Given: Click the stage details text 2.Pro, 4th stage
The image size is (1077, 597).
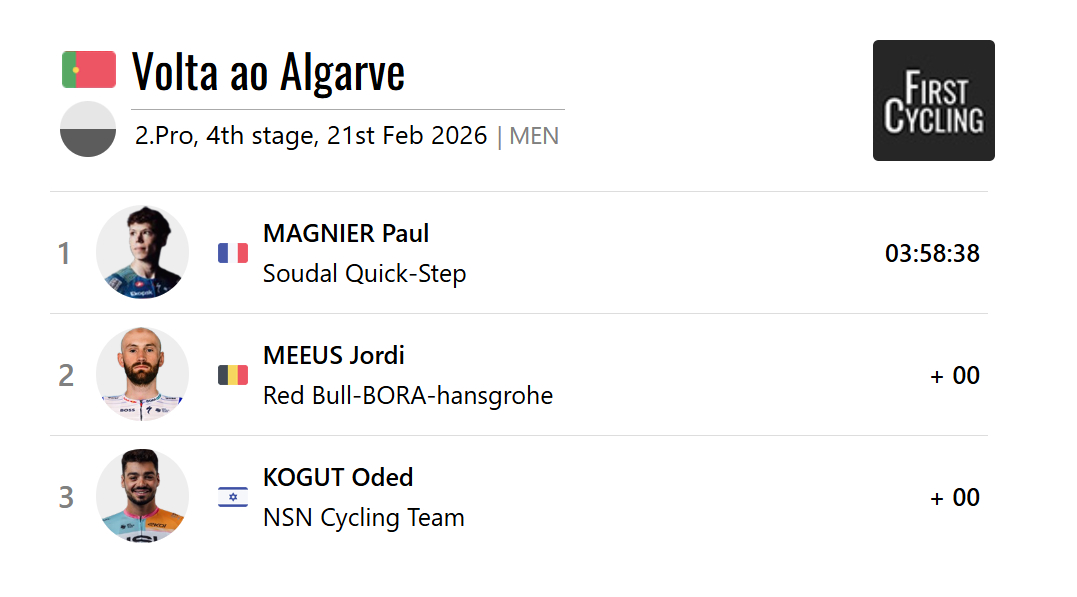Looking at the screenshot, I should pos(311,136).
